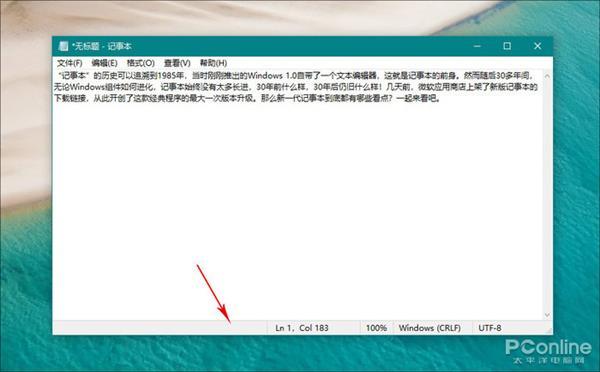This screenshot has width=600, height=372.
Task: Click the 100% zoom indicator
Action: 377,328
